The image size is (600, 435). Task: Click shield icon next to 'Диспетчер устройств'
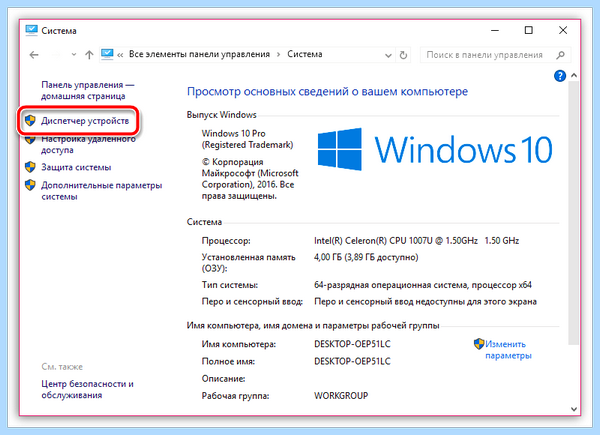click(30, 121)
